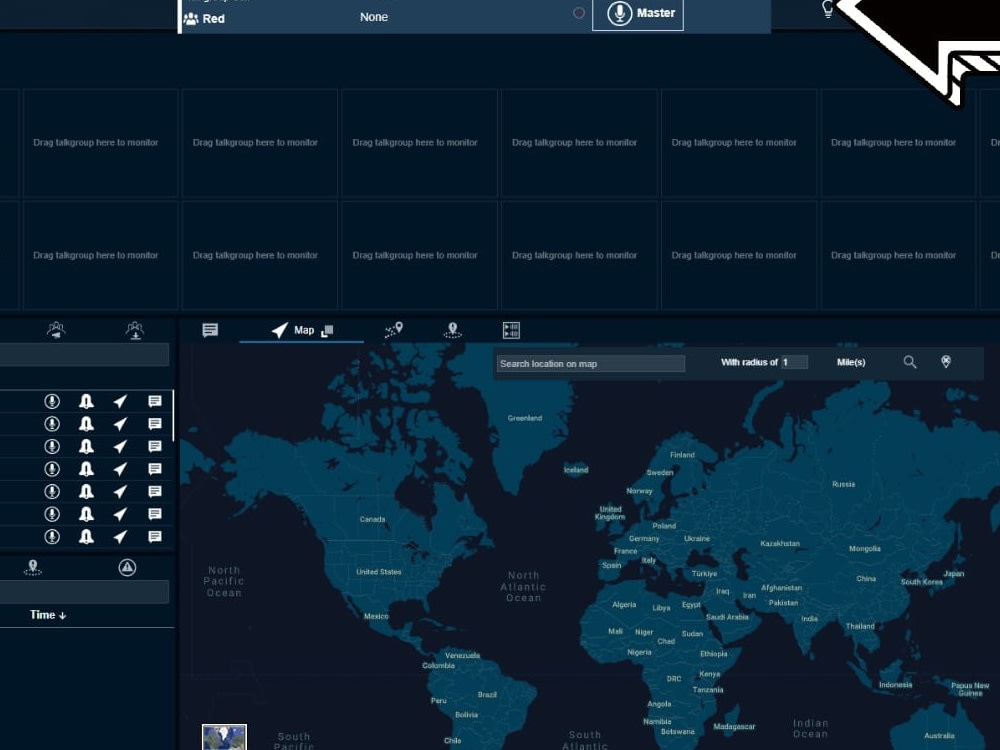Viewport: 1000px width, 750px height.
Task: Click bell alert icon in last contact row
Action: [x=86, y=537]
